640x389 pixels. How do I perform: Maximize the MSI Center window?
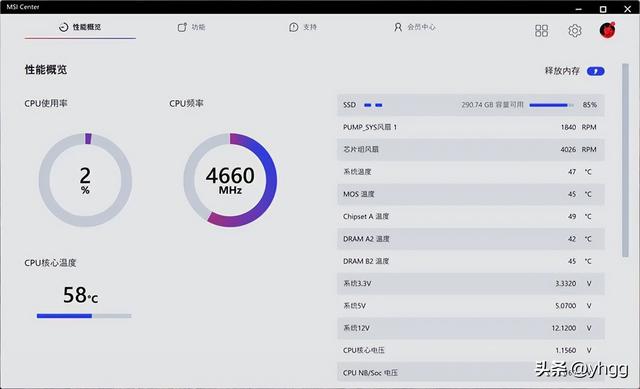tap(603, 9)
